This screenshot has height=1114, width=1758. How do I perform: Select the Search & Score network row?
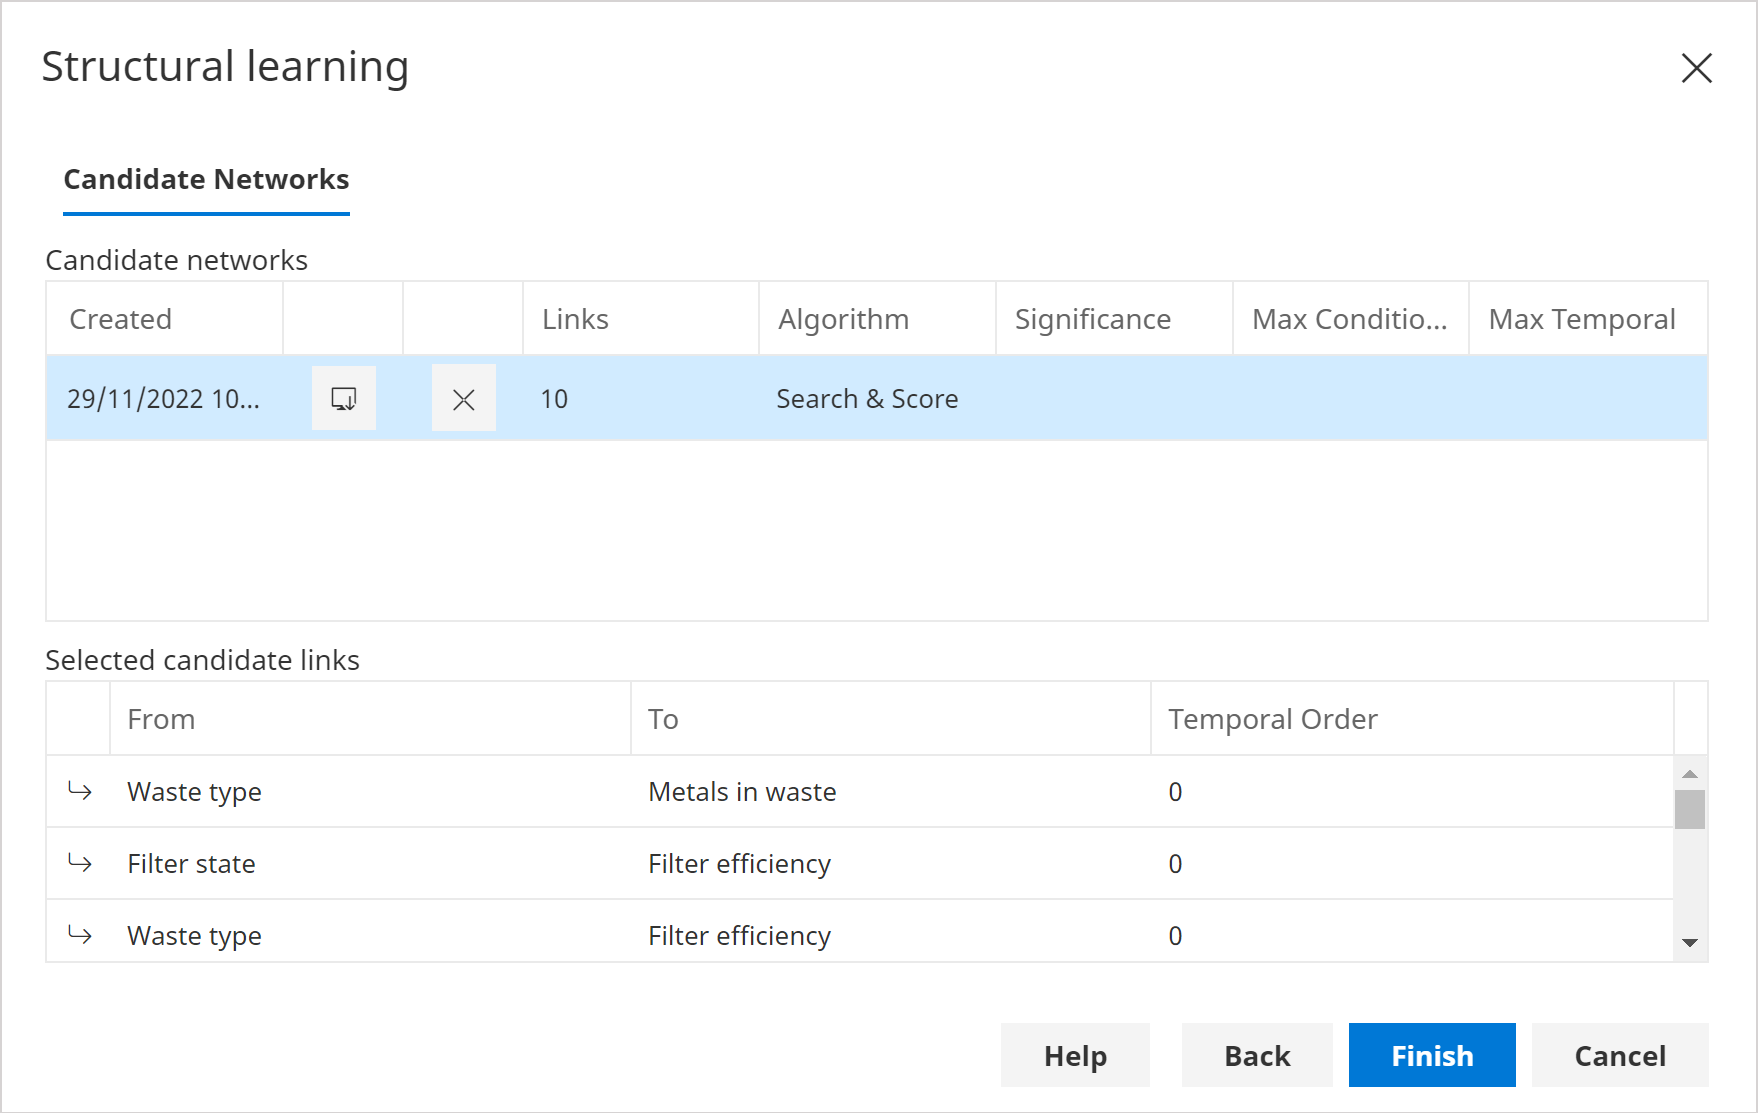pyautogui.click(x=867, y=399)
